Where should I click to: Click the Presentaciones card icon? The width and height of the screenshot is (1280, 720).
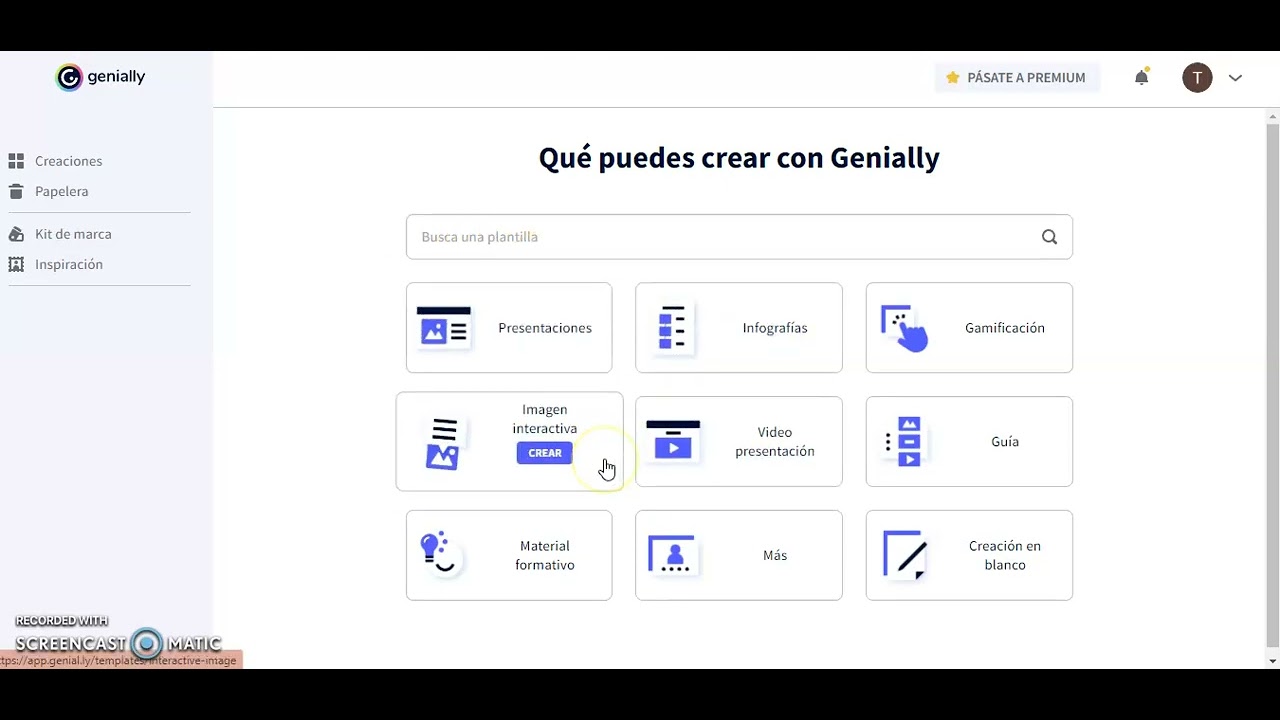pyautogui.click(x=444, y=327)
